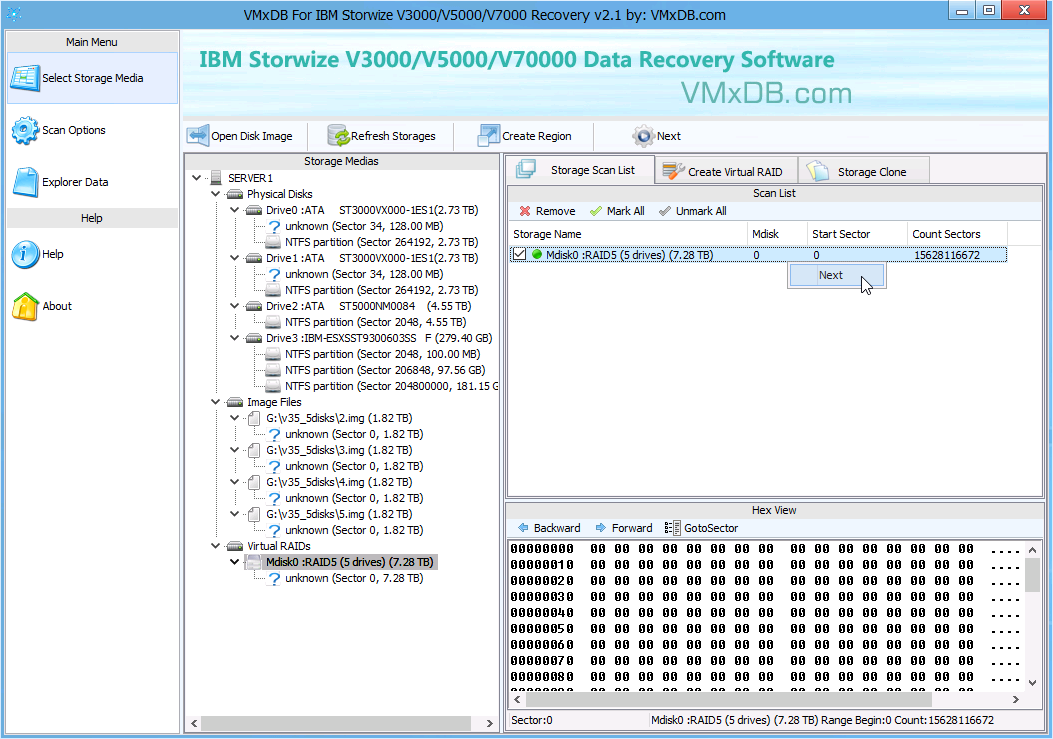Unmark All items in scan list
This screenshot has width=1053, height=739.
pyautogui.click(x=692, y=211)
